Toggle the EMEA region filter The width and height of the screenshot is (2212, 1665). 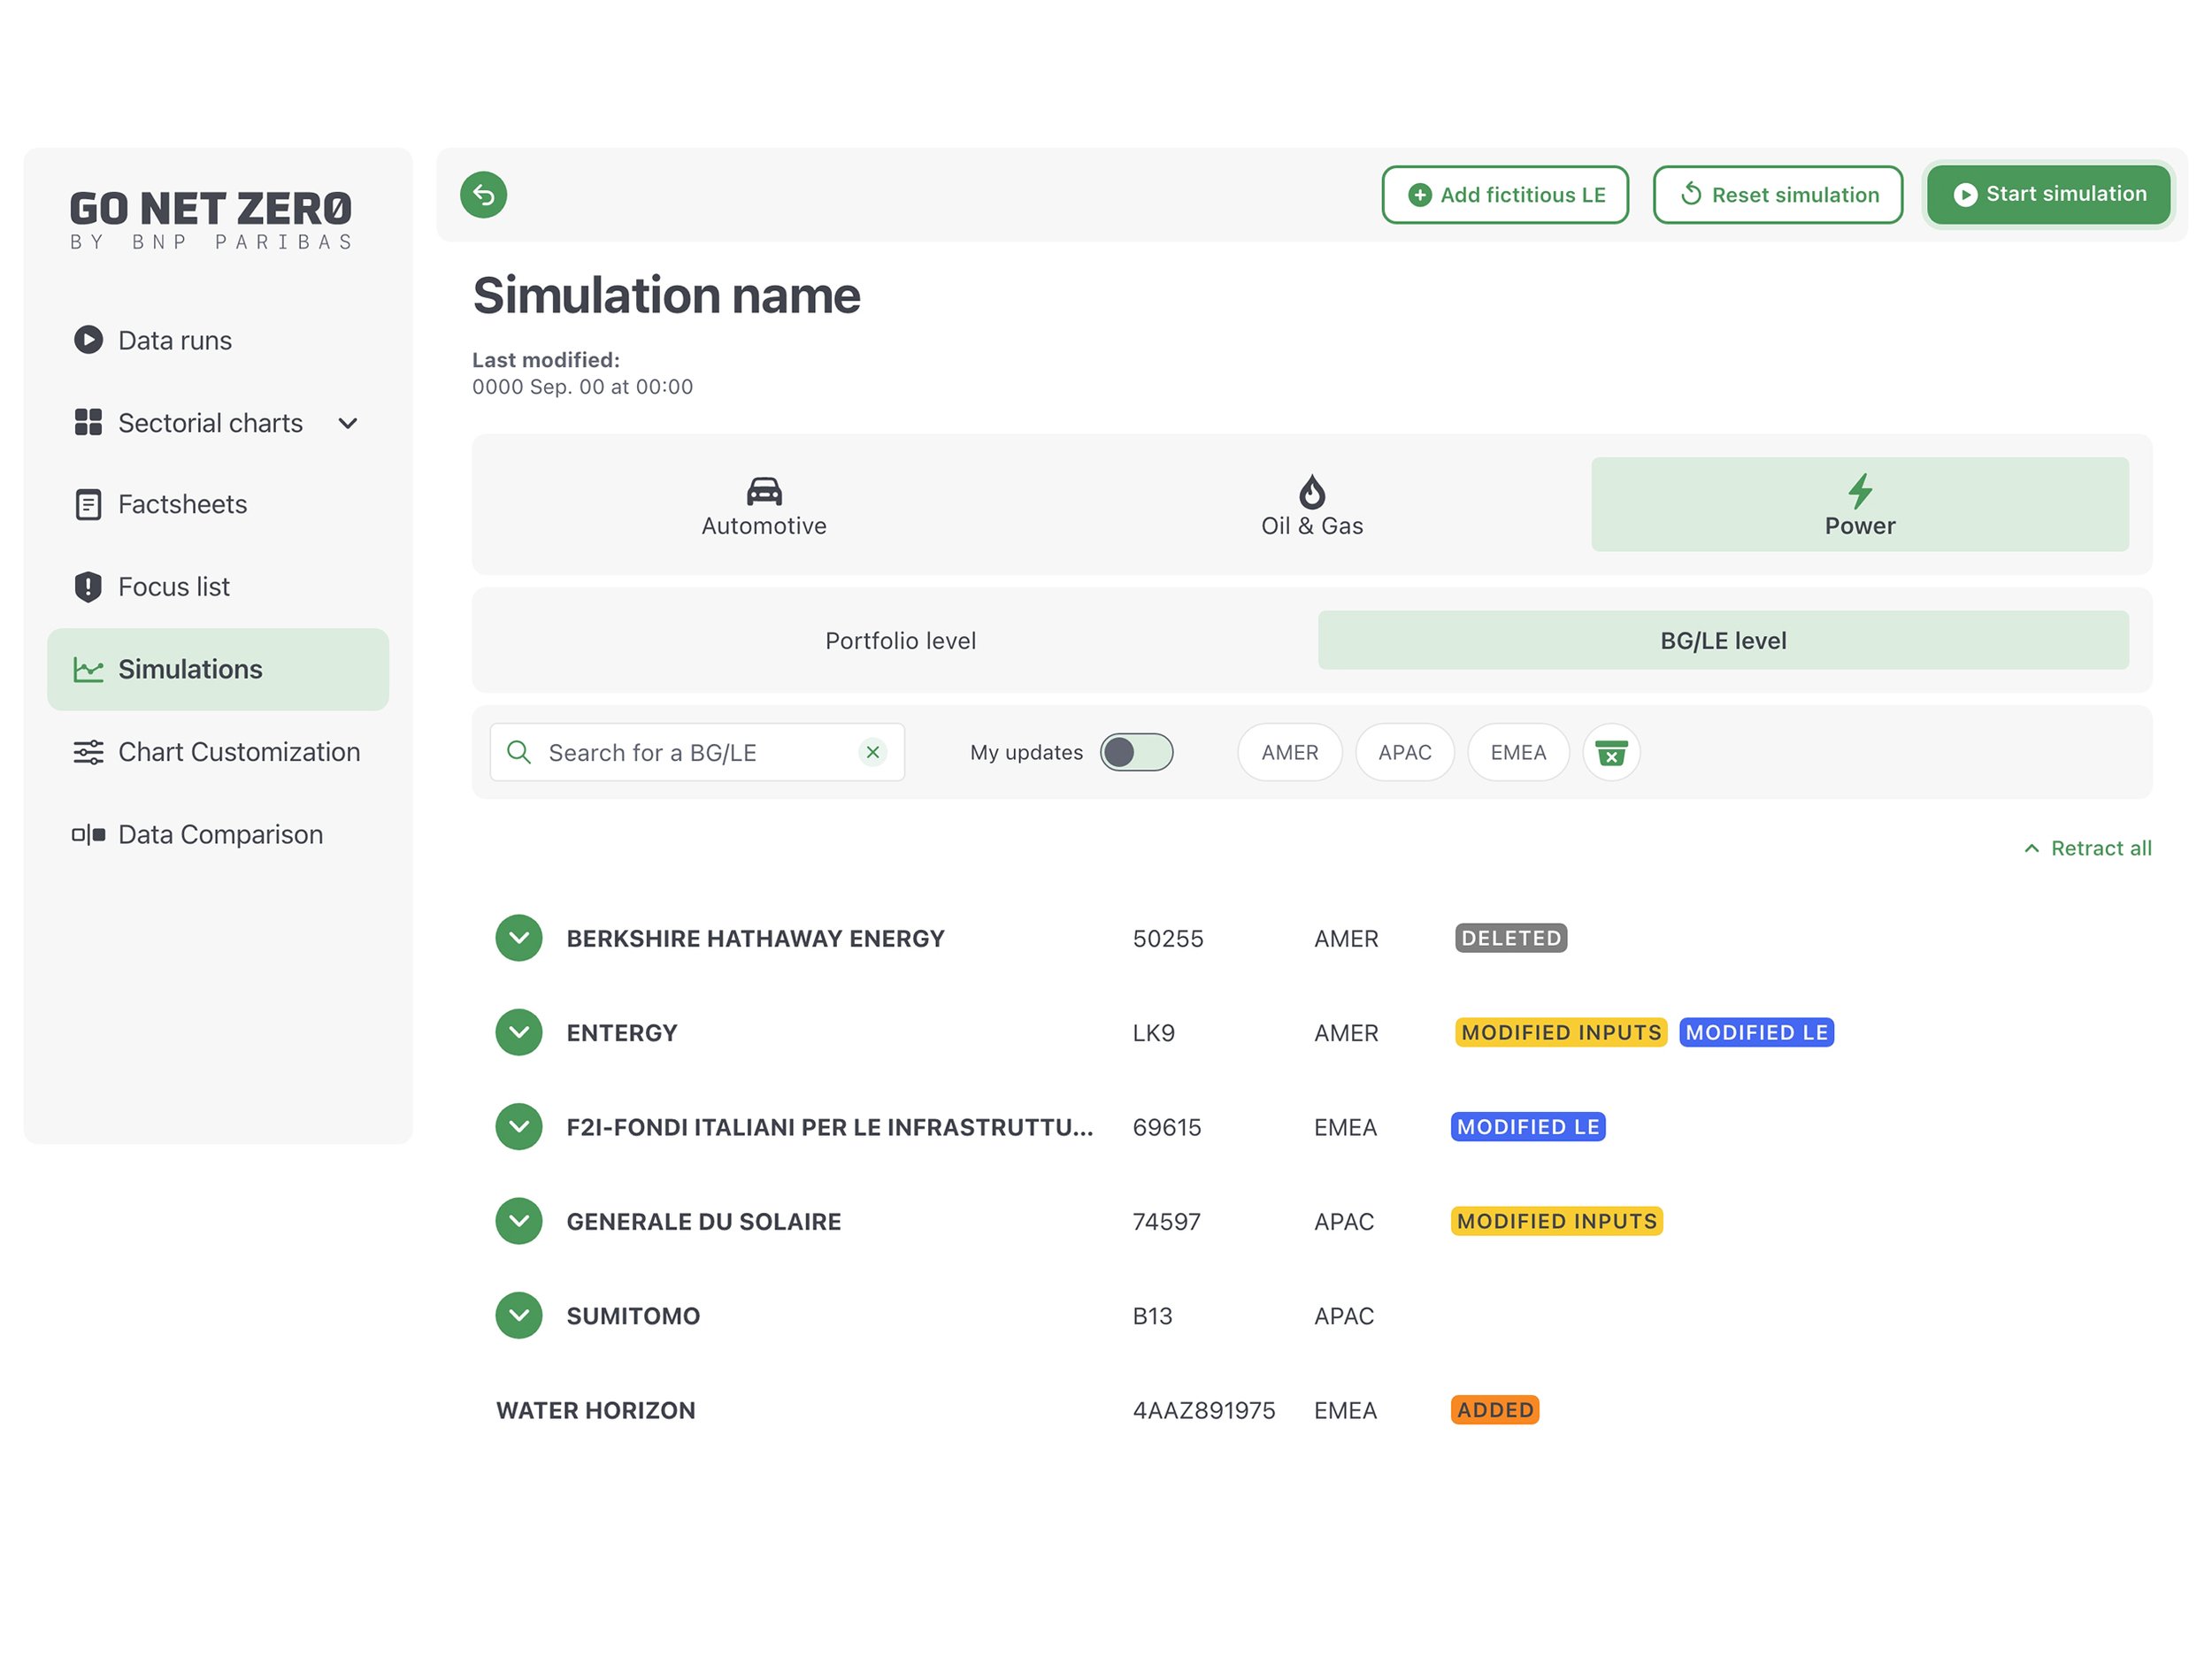1518,752
